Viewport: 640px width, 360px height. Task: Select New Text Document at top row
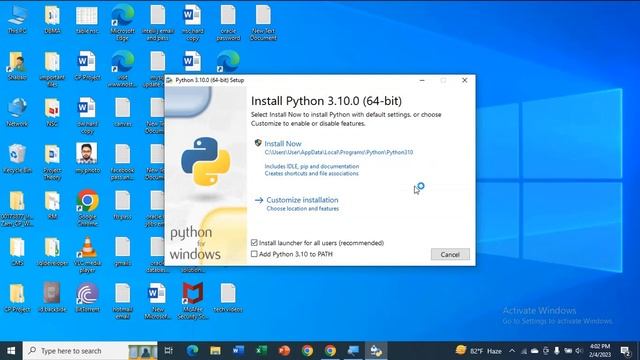pos(263,23)
